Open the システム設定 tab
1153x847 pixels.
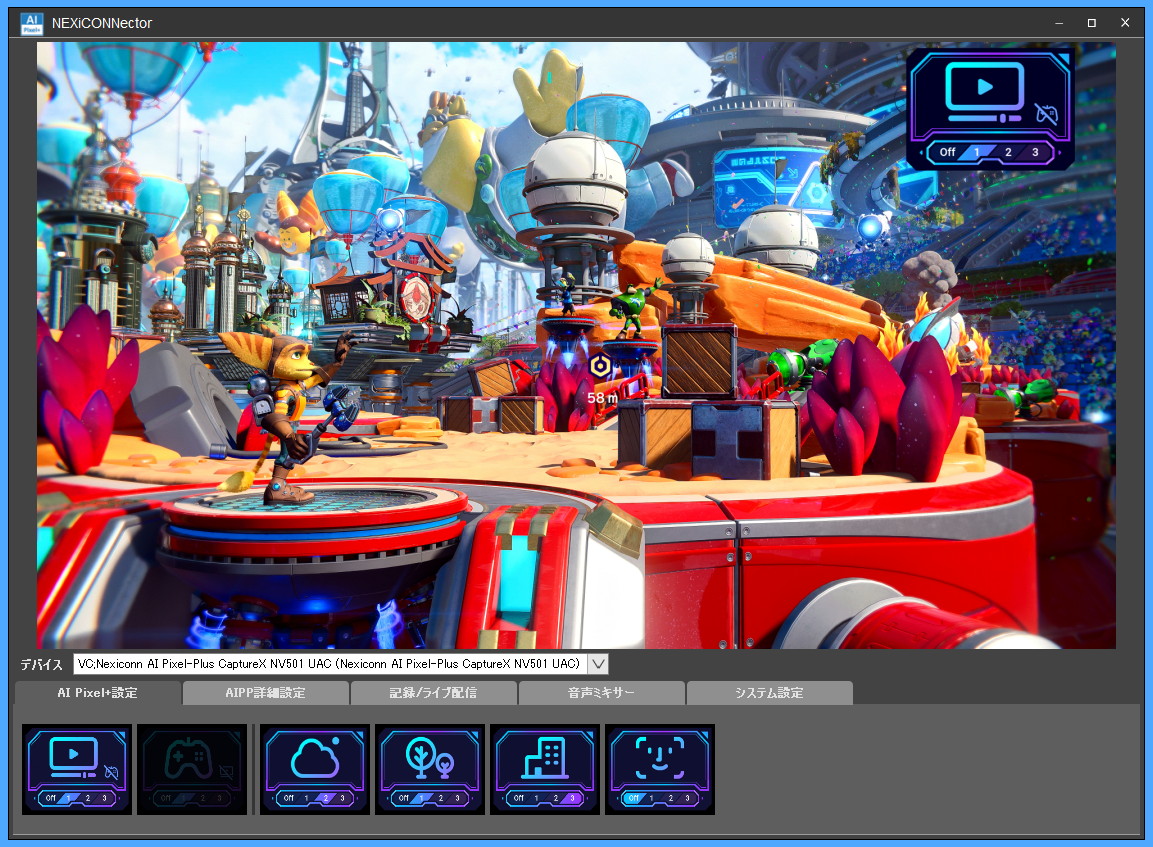click(769, 693)
